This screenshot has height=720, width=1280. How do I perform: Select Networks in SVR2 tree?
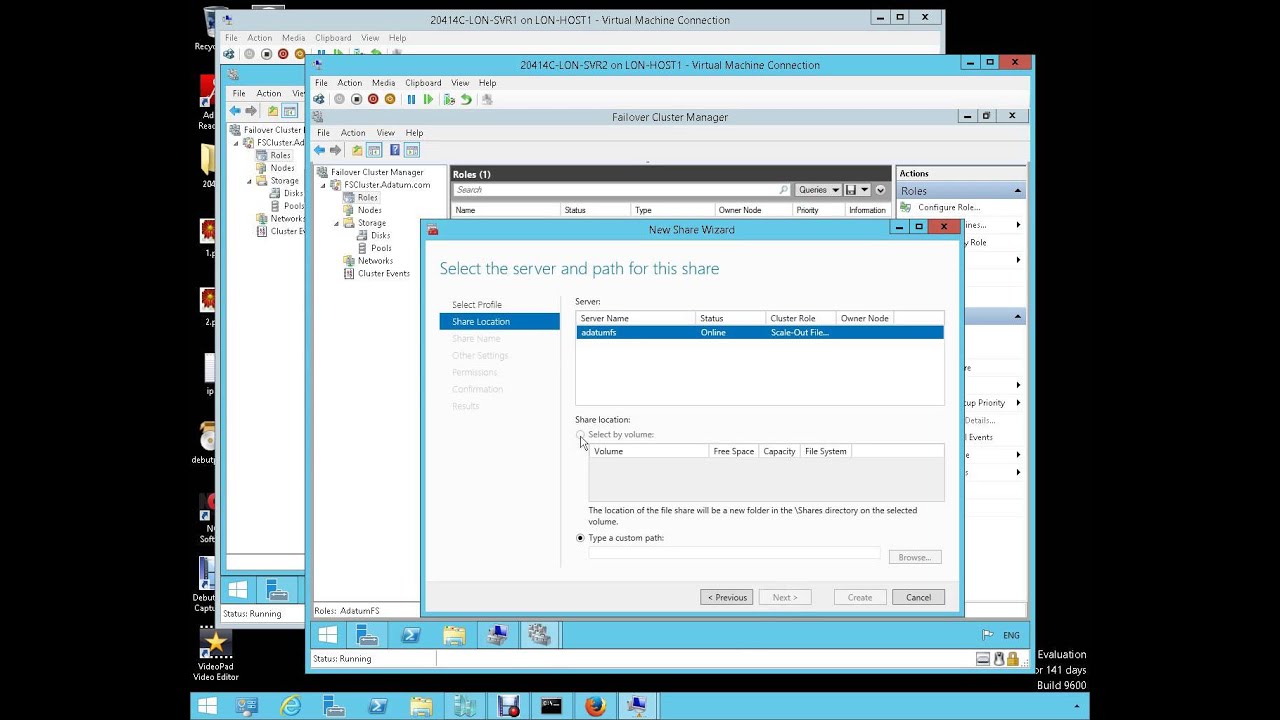pyautogui.click(x=375, y=261)
